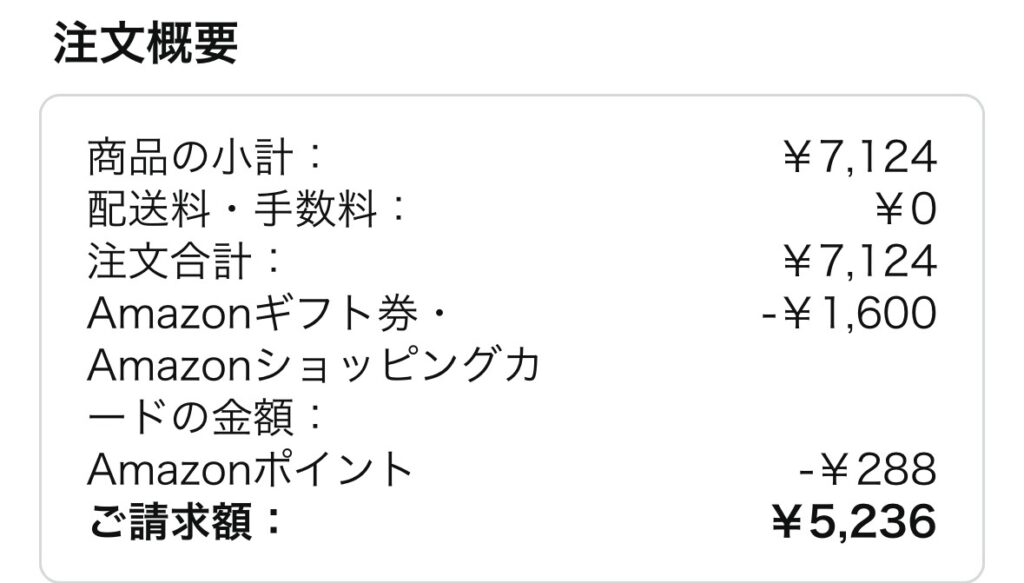This screenshot has width=1024, height=583.
Task: Click the -¥1,600 gift card deduction
Action: click(848, 314)
